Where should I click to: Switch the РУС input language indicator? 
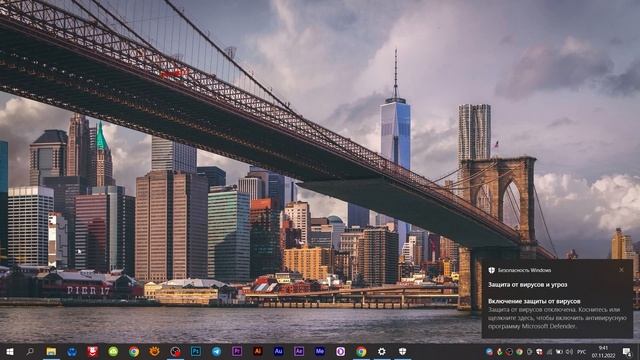[582, 352]
